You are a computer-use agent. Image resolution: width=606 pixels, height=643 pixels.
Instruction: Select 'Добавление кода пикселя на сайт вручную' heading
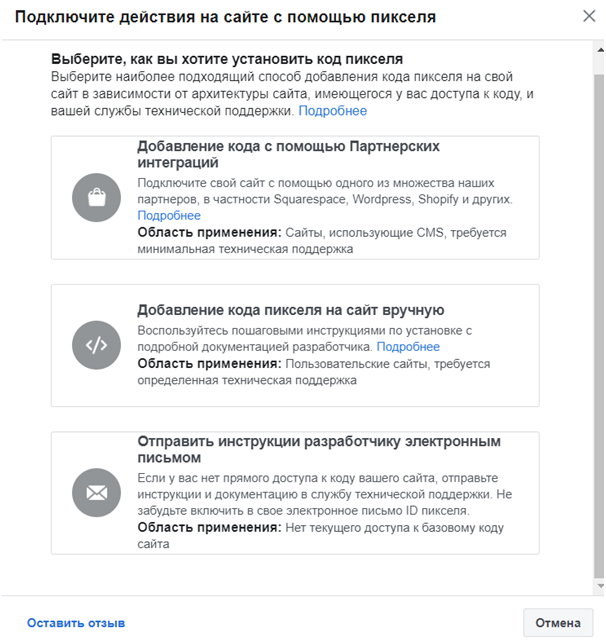tap(290, 310)
